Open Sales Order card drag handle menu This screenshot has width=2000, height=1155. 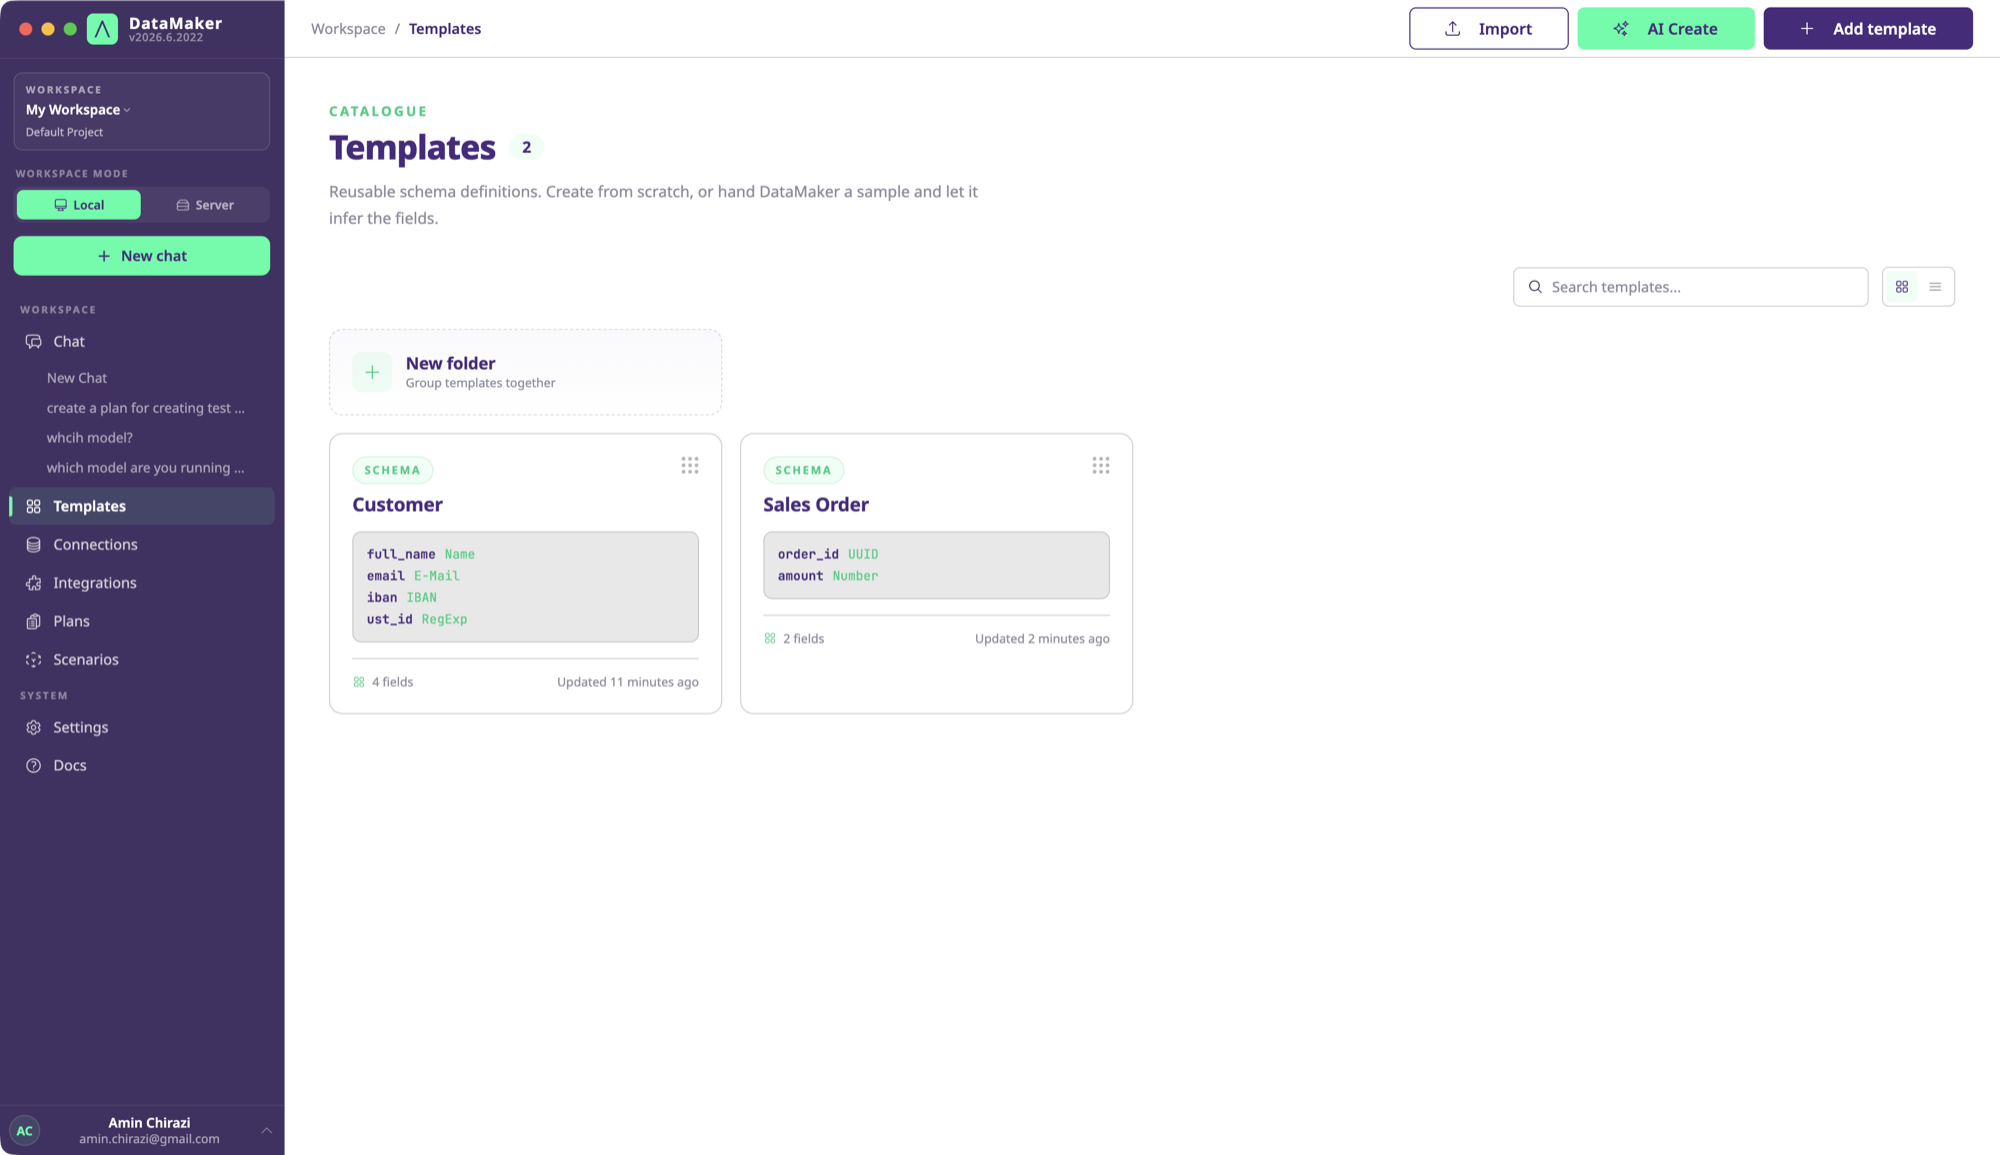1101,466
